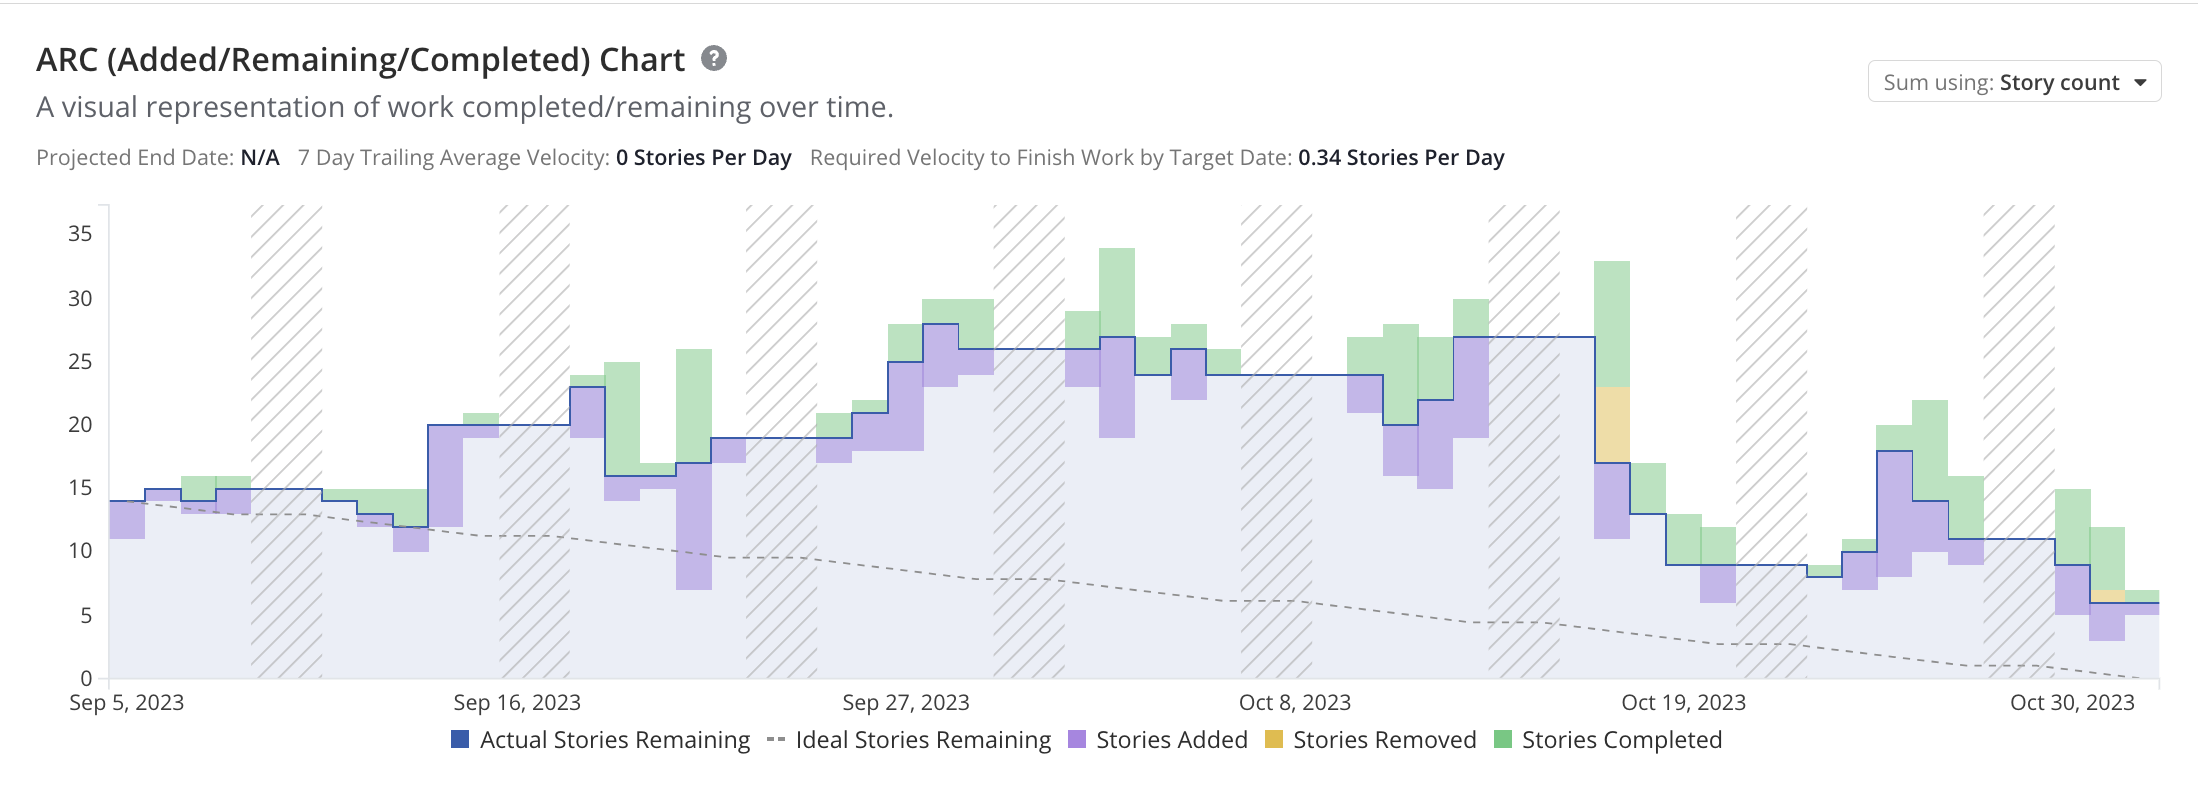The image size is (2198, 788).
Task: Click the 0 Stories Per Day velocity value
Action: [x=703, y=158]
